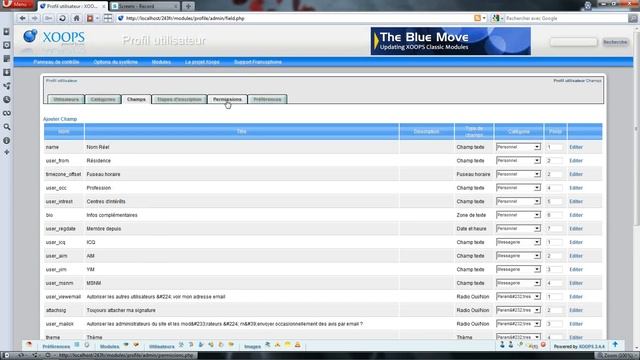Switch to the Catégories tab
The width and height of the screenshot is (640, 360).
pyautogui.click(x=103, y=99)
